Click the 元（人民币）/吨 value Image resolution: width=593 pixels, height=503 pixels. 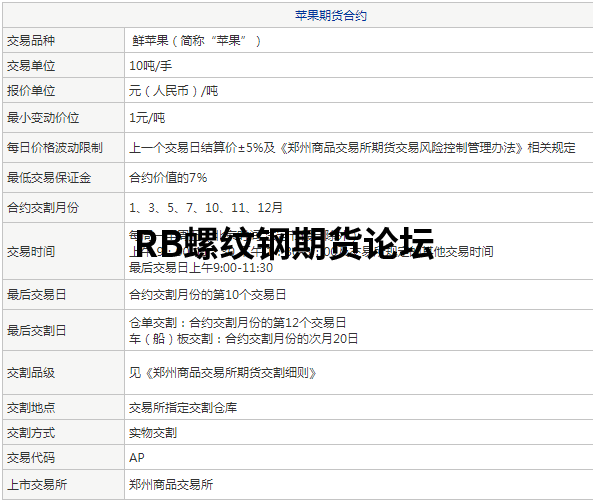click(x=174, y=91)
